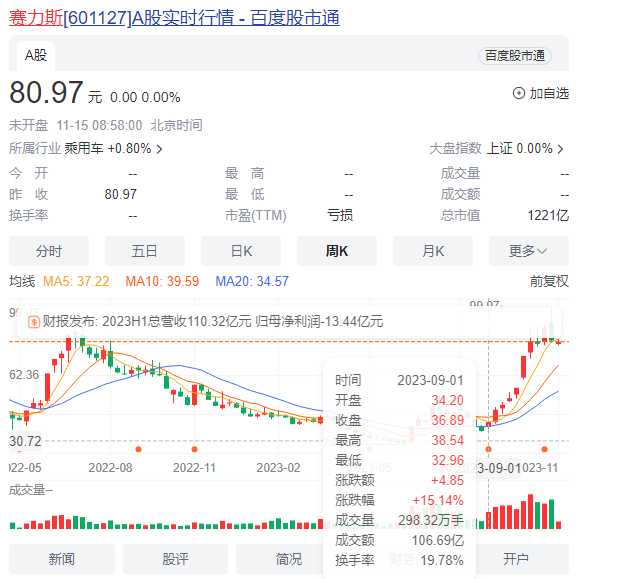Click the 30.72 low price axis label

coord(25,441)
